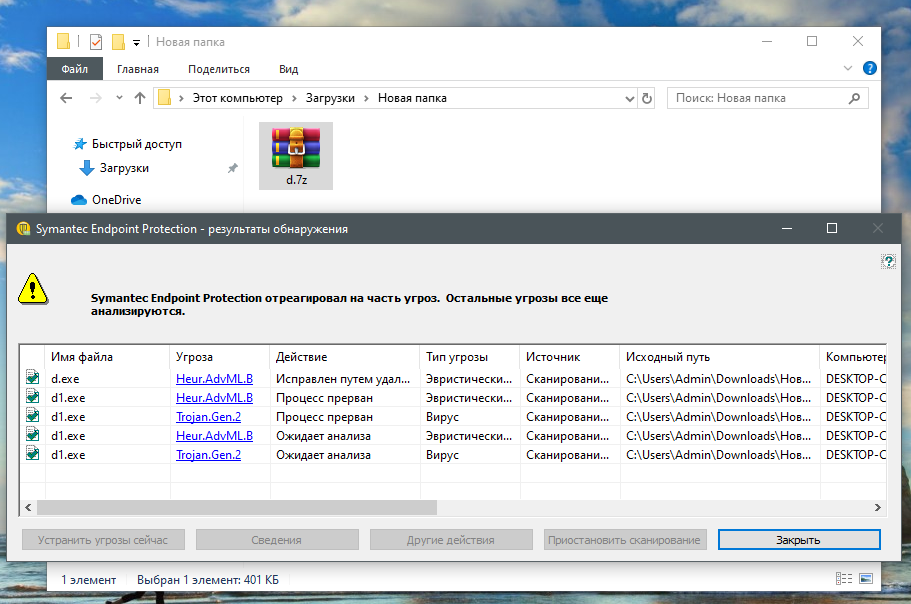The height and width of the screenshot is (604, 911).
Task: Click the yellow warning triangle icon
Action: pos(33,289)
